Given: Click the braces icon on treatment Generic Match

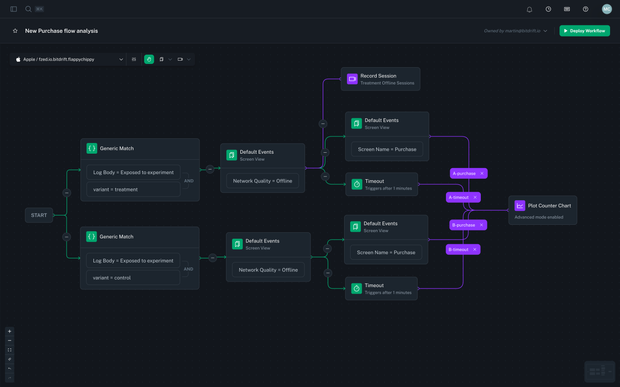Looking at the screenshot, I should click(x=92, y=148).
